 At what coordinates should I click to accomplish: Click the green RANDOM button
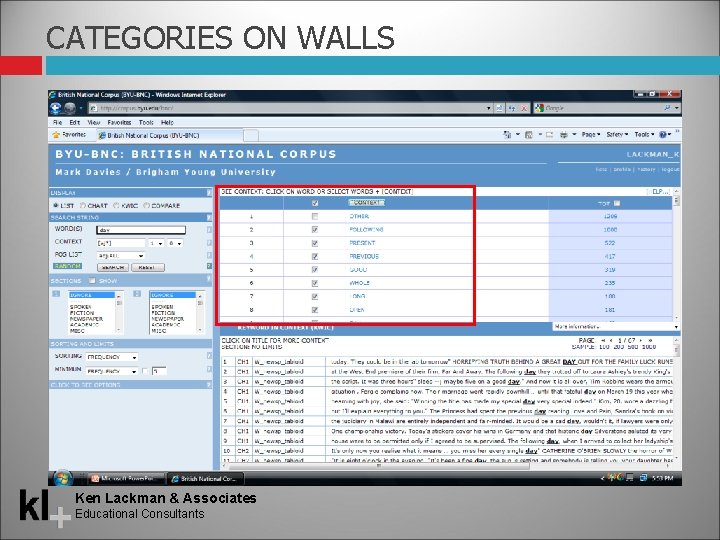point(68,266)
